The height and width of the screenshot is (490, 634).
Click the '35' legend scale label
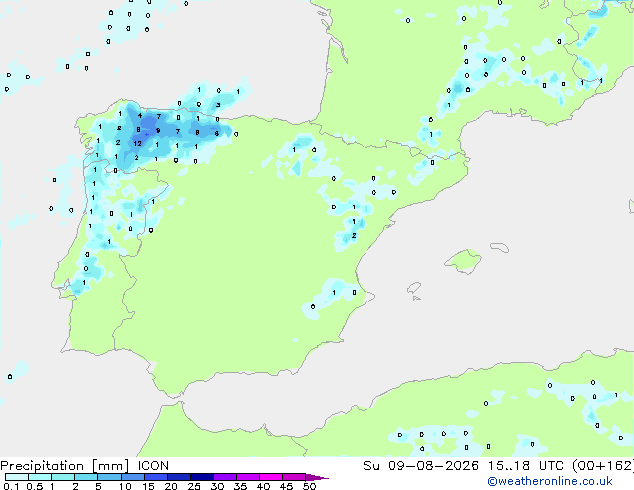coord(240,486)
